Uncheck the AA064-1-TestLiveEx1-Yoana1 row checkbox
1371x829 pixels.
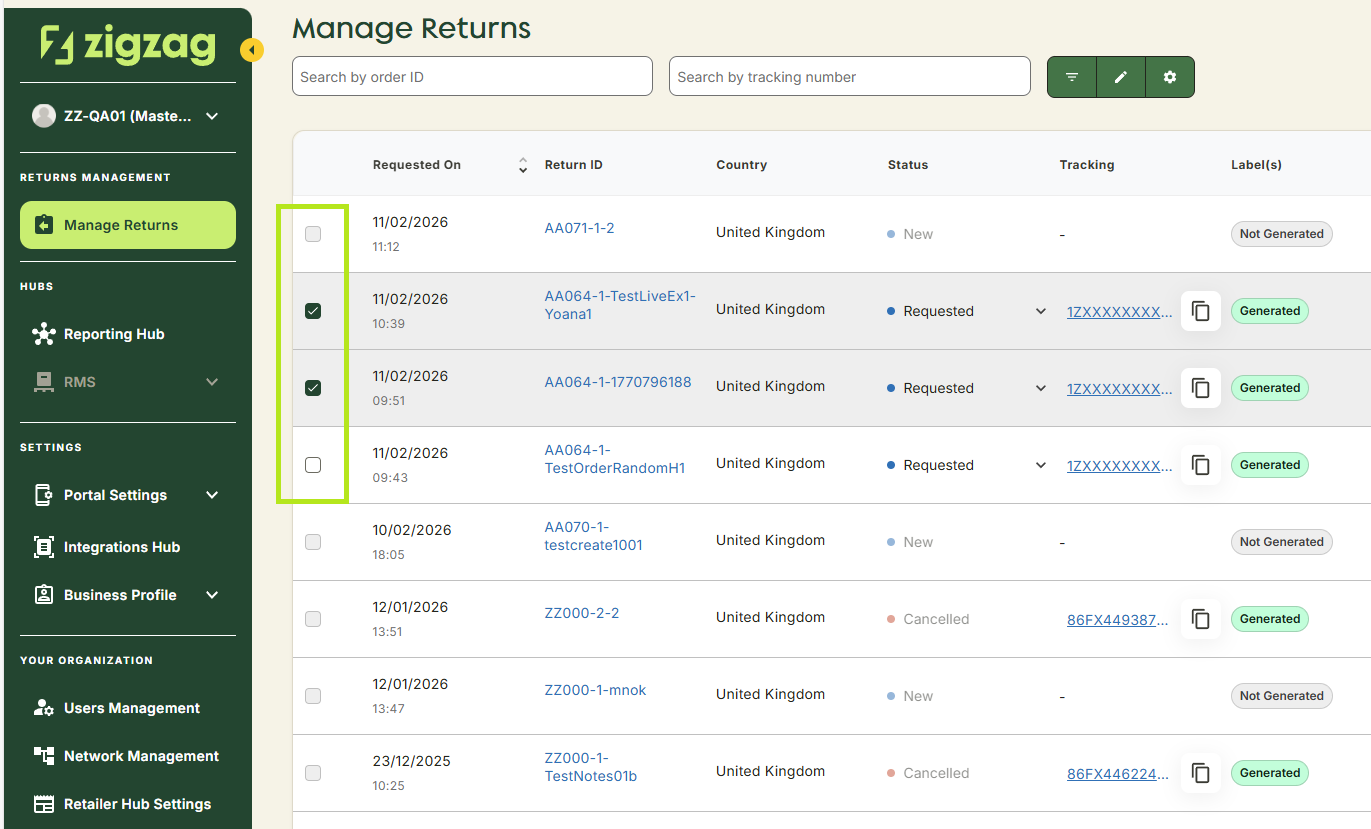[x=313, y=311]
